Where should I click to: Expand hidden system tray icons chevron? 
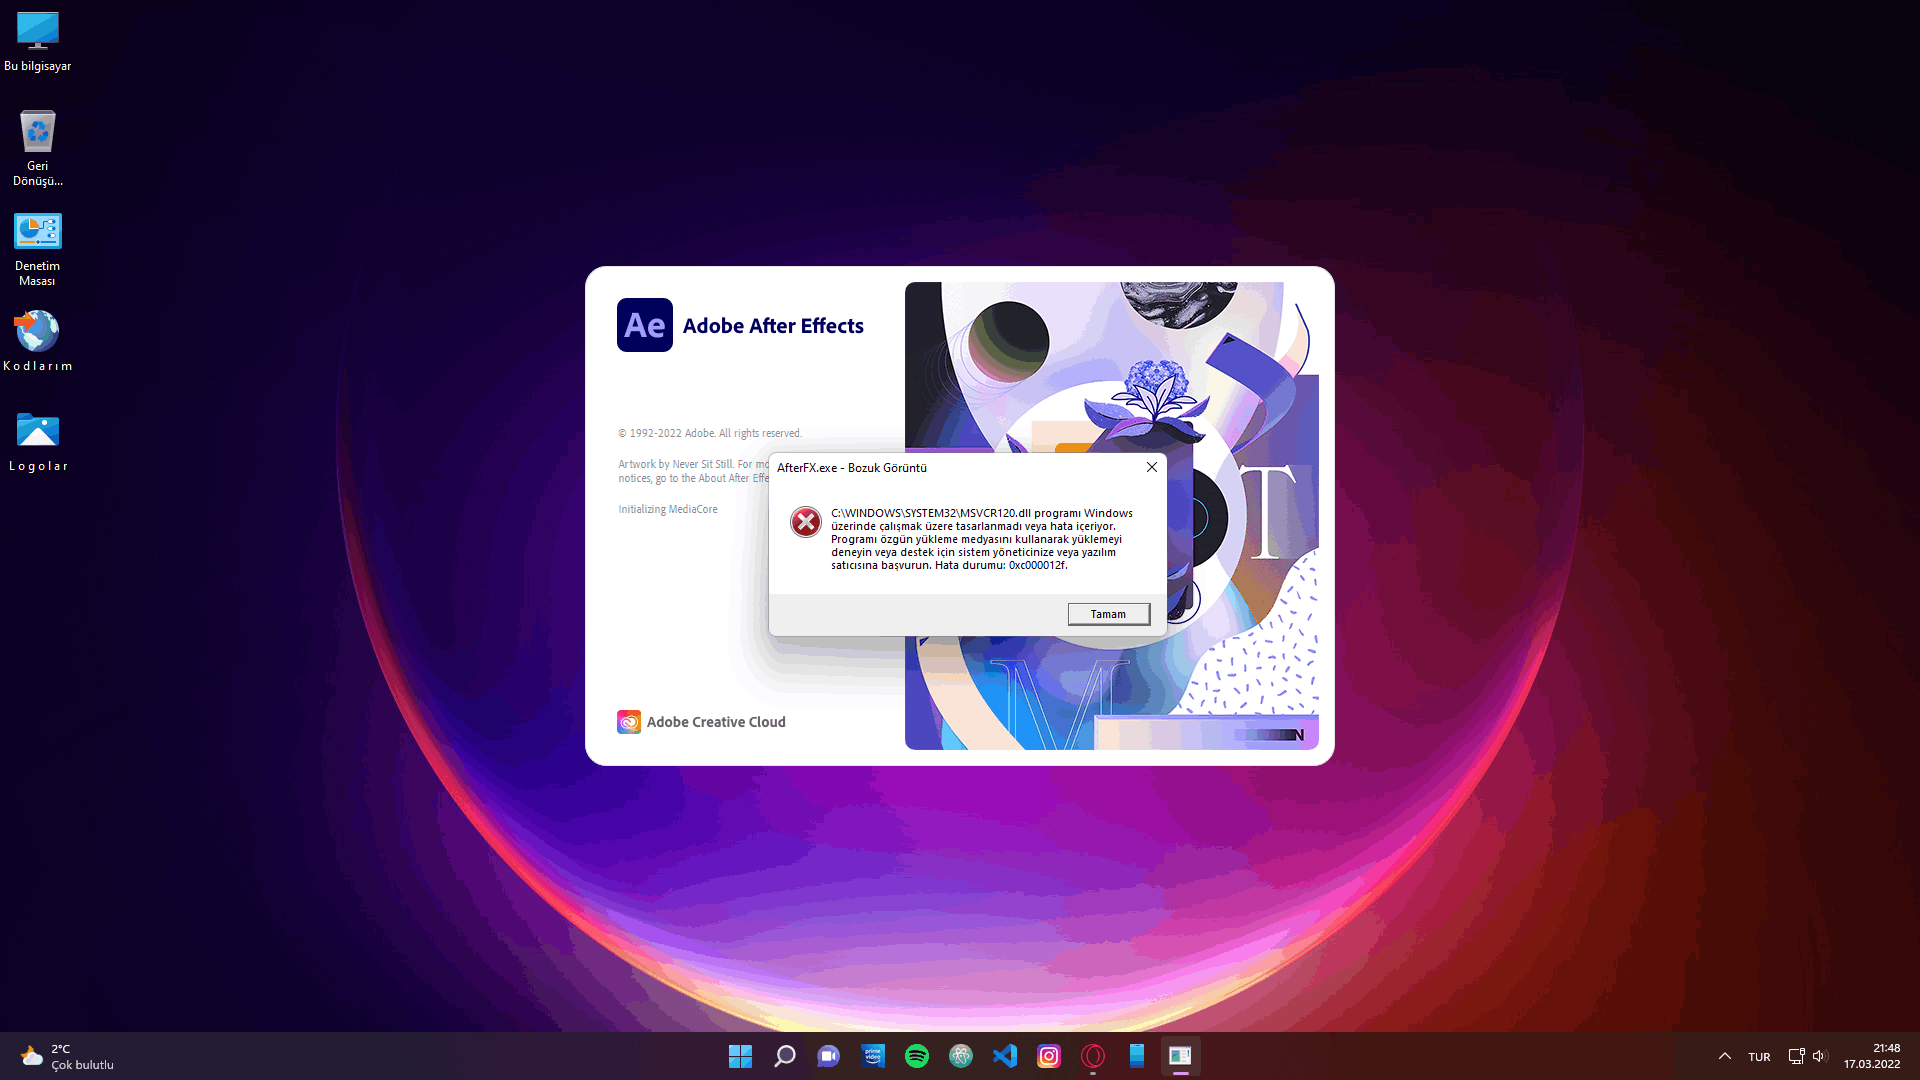click(x=1725, y=1056)
